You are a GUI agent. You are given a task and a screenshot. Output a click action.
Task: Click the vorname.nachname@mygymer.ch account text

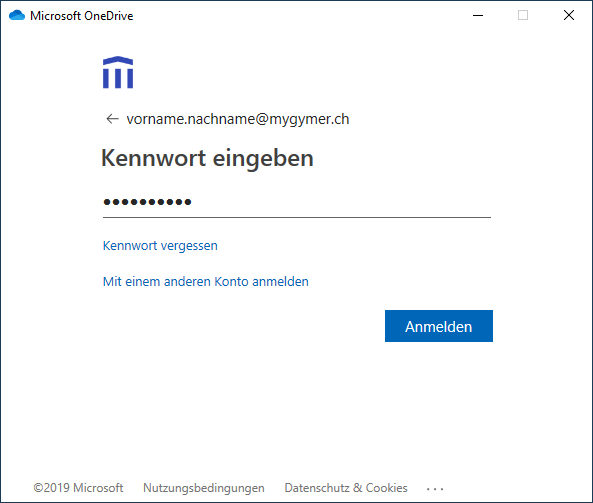(x=238, y=119)
